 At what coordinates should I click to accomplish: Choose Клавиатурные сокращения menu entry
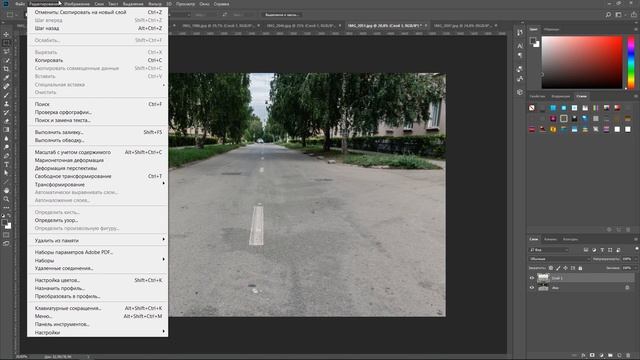tap(98, 308)
